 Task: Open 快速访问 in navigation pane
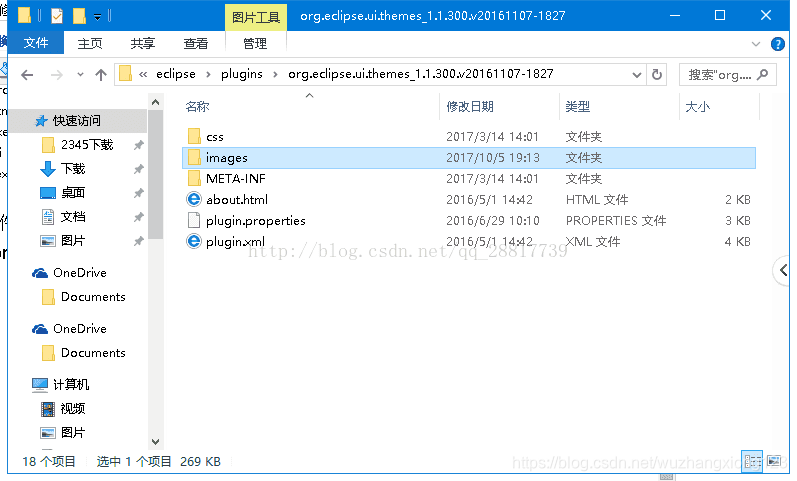click(x=77, y=121)
